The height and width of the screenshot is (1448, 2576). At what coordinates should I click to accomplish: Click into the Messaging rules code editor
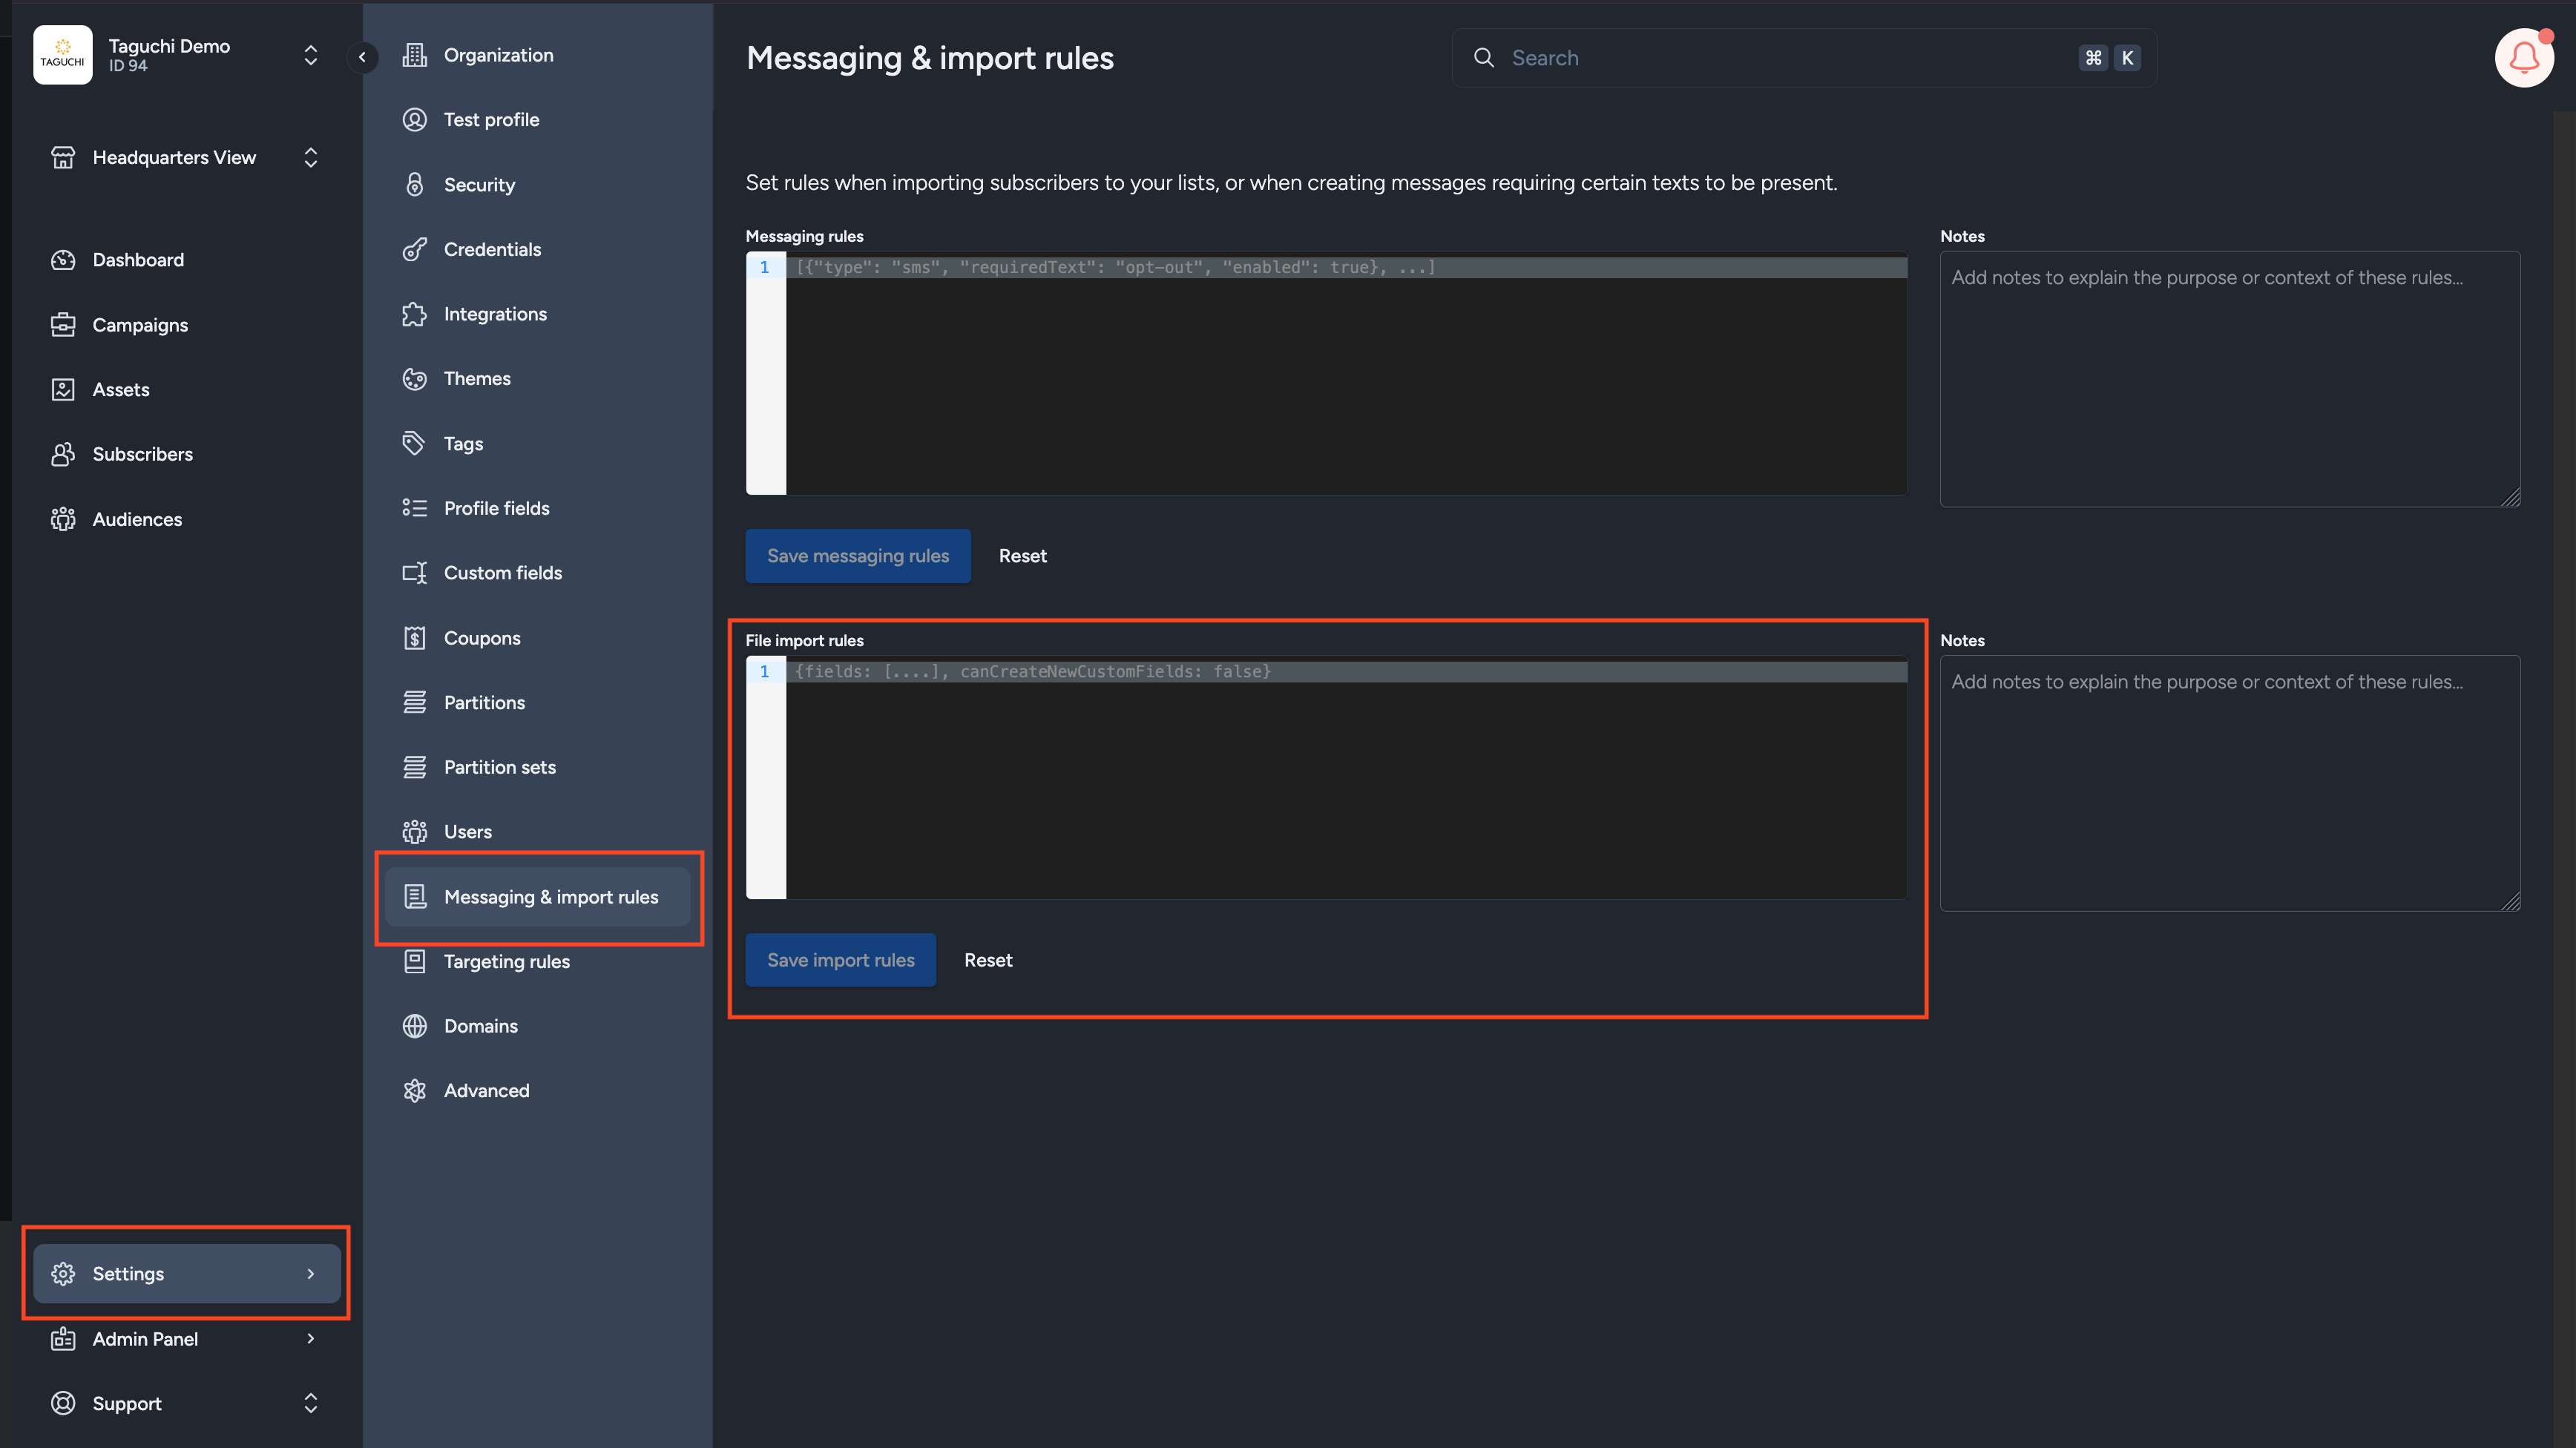[x=1326, y=373]
